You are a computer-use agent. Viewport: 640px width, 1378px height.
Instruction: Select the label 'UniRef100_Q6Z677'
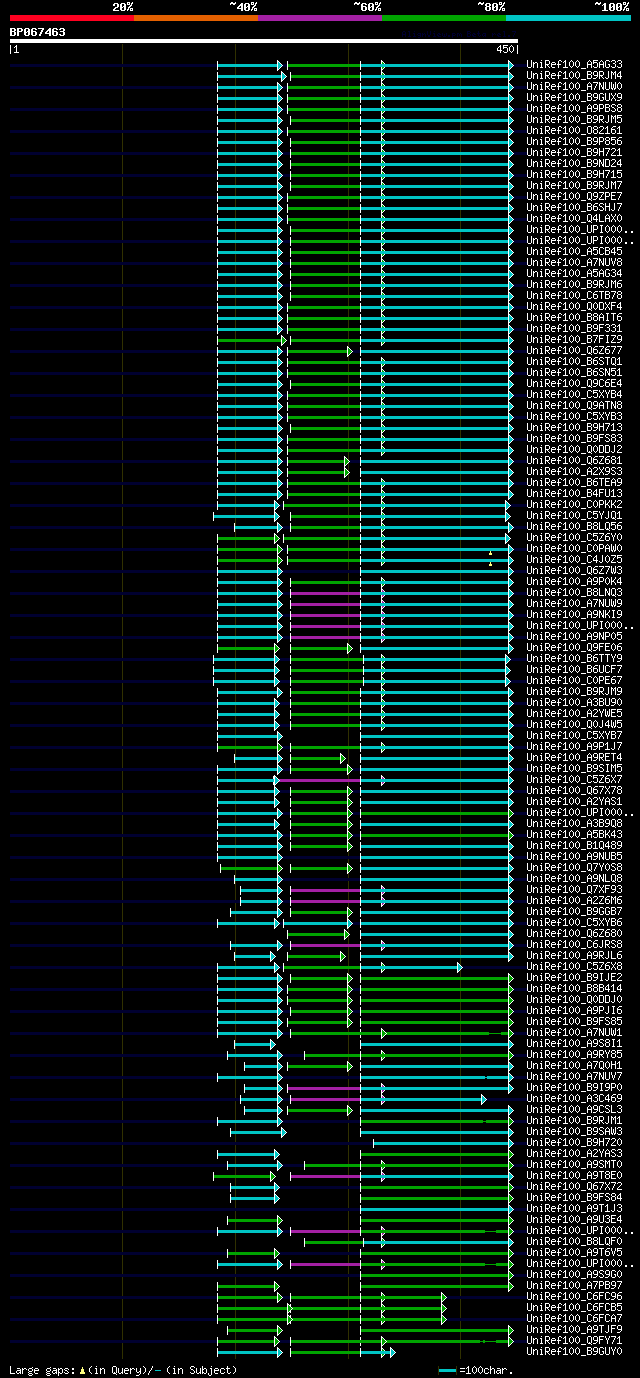[574, 350]
